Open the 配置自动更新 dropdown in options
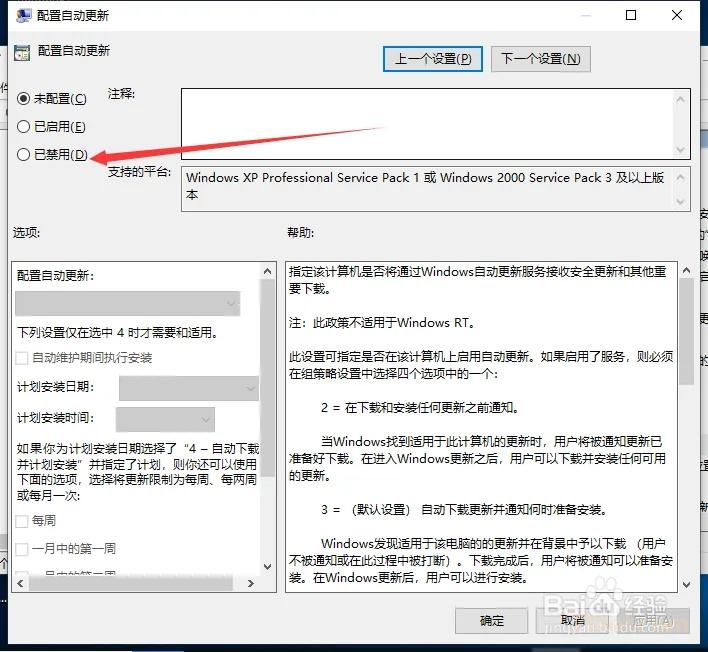The image size is (708, 652). (x=127, y=303)
